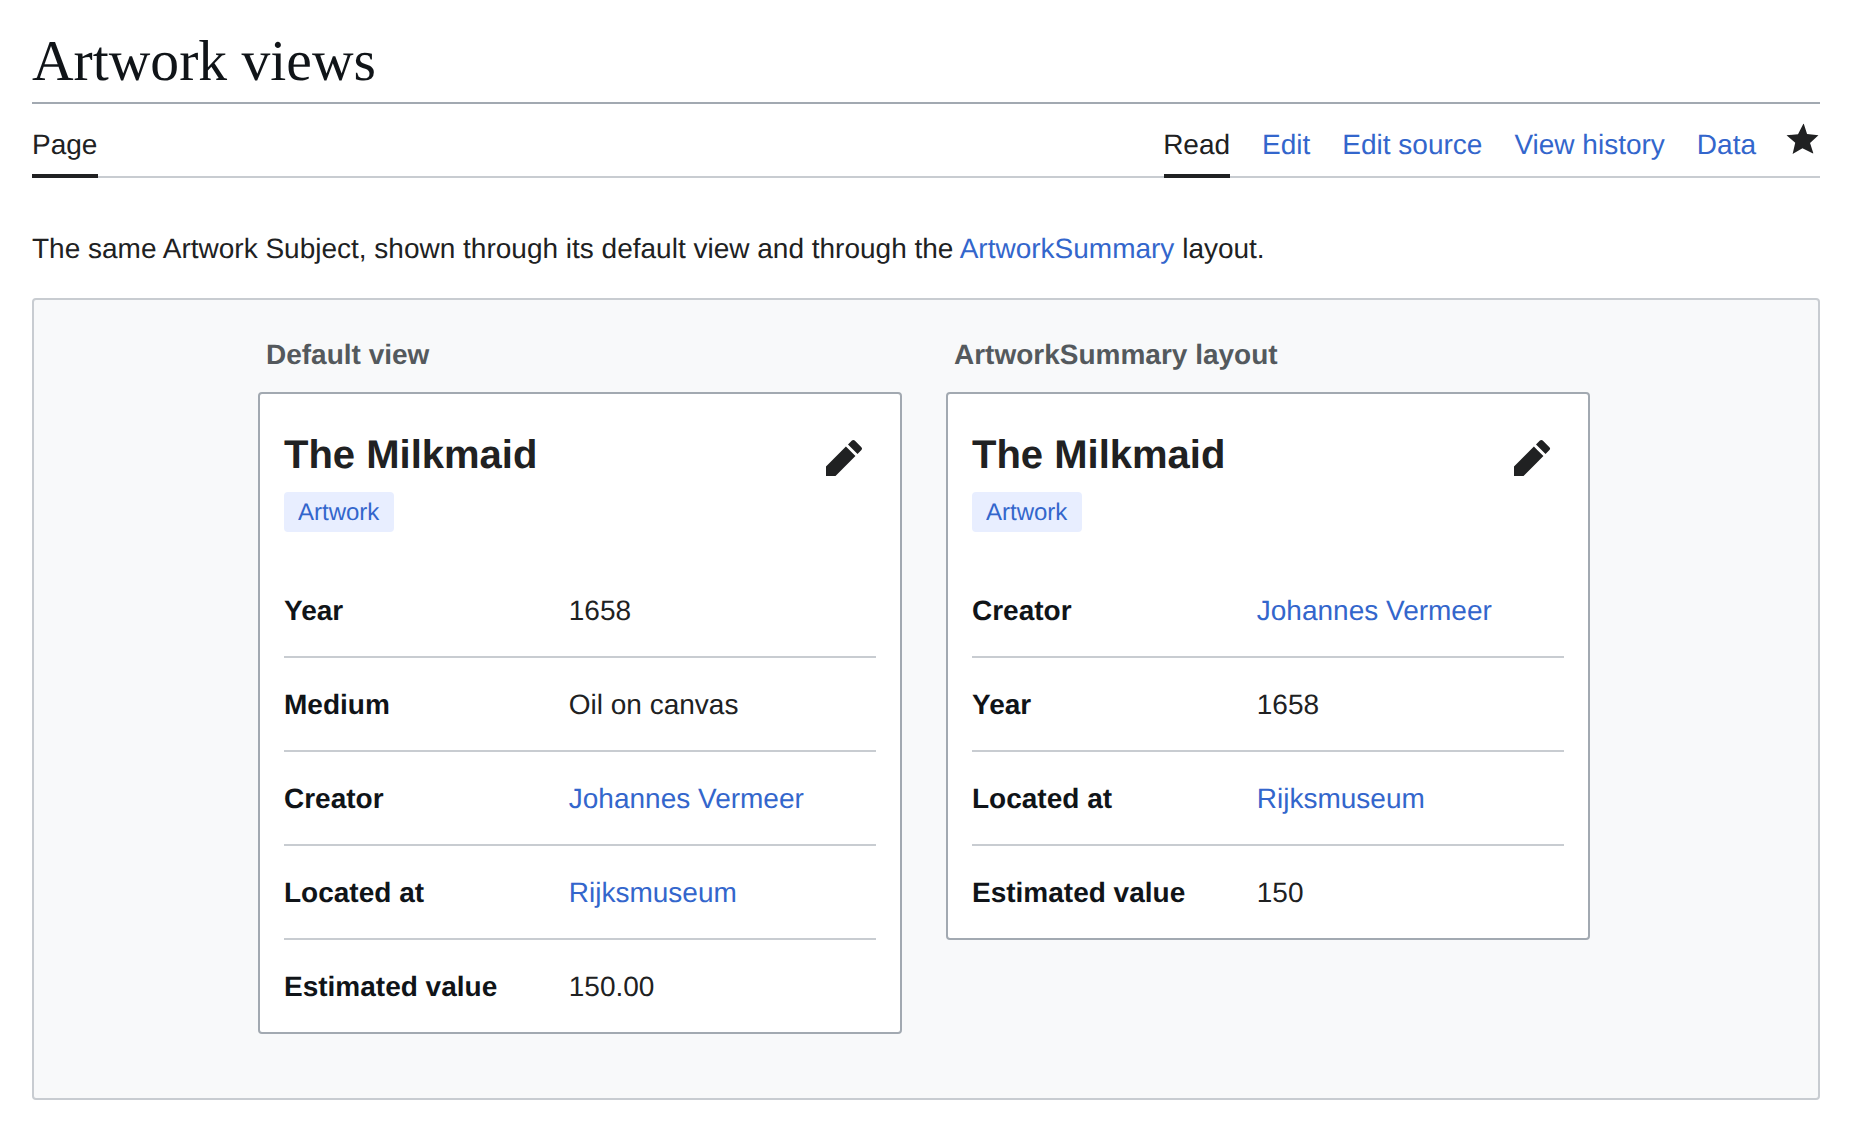
Task: Click the 'Oil on canvas' medium value
Action: [x=653, y=705]
